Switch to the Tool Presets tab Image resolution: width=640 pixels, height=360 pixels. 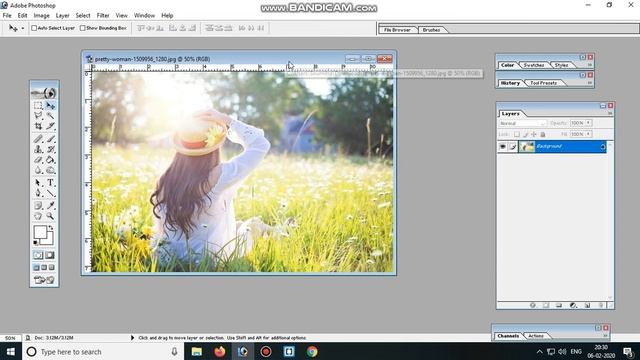[543, 83]
